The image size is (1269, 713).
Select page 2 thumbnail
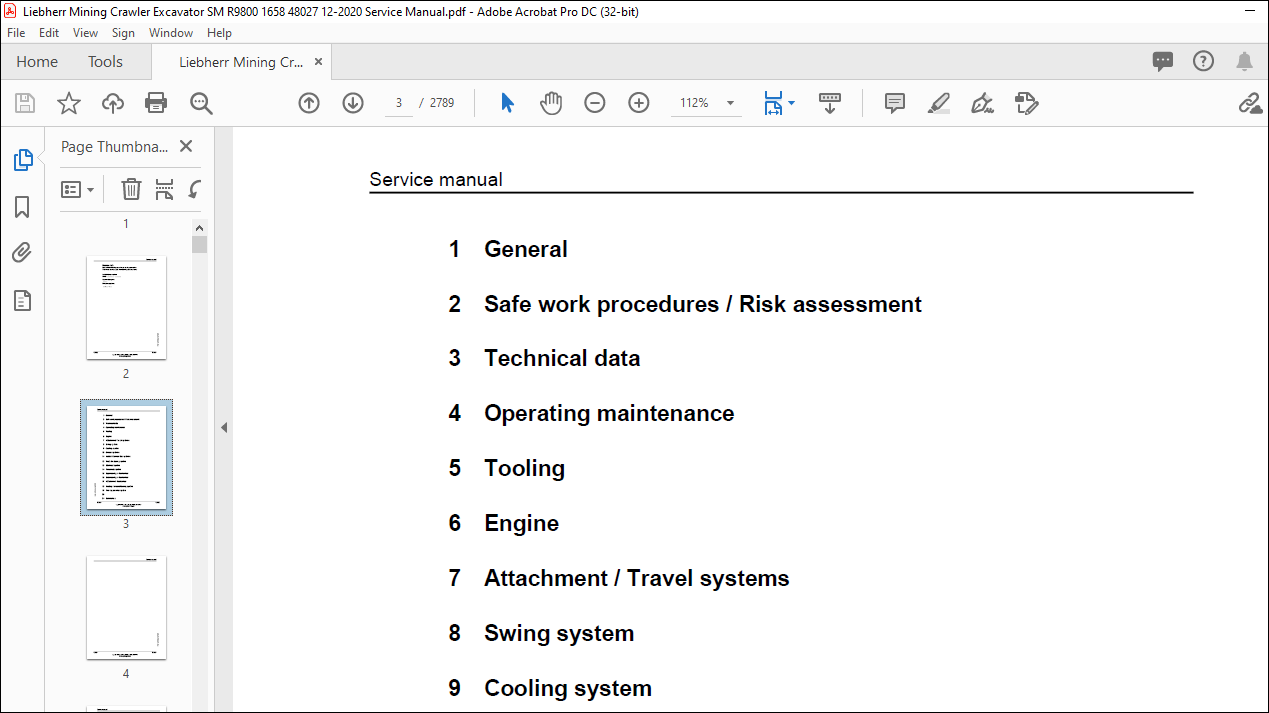(126, 307)
